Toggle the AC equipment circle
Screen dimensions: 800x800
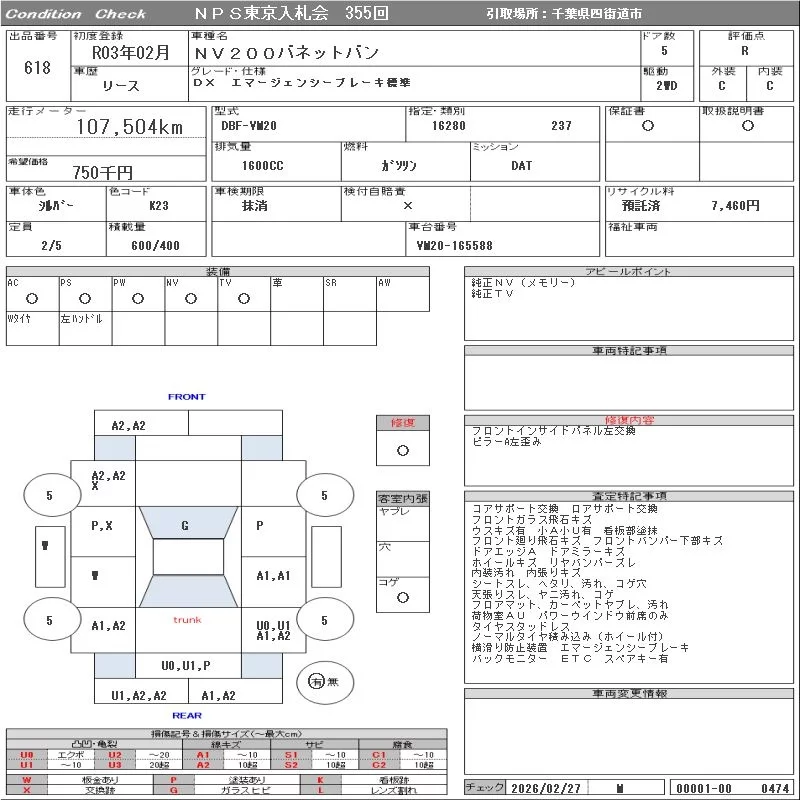pos(31,298)
